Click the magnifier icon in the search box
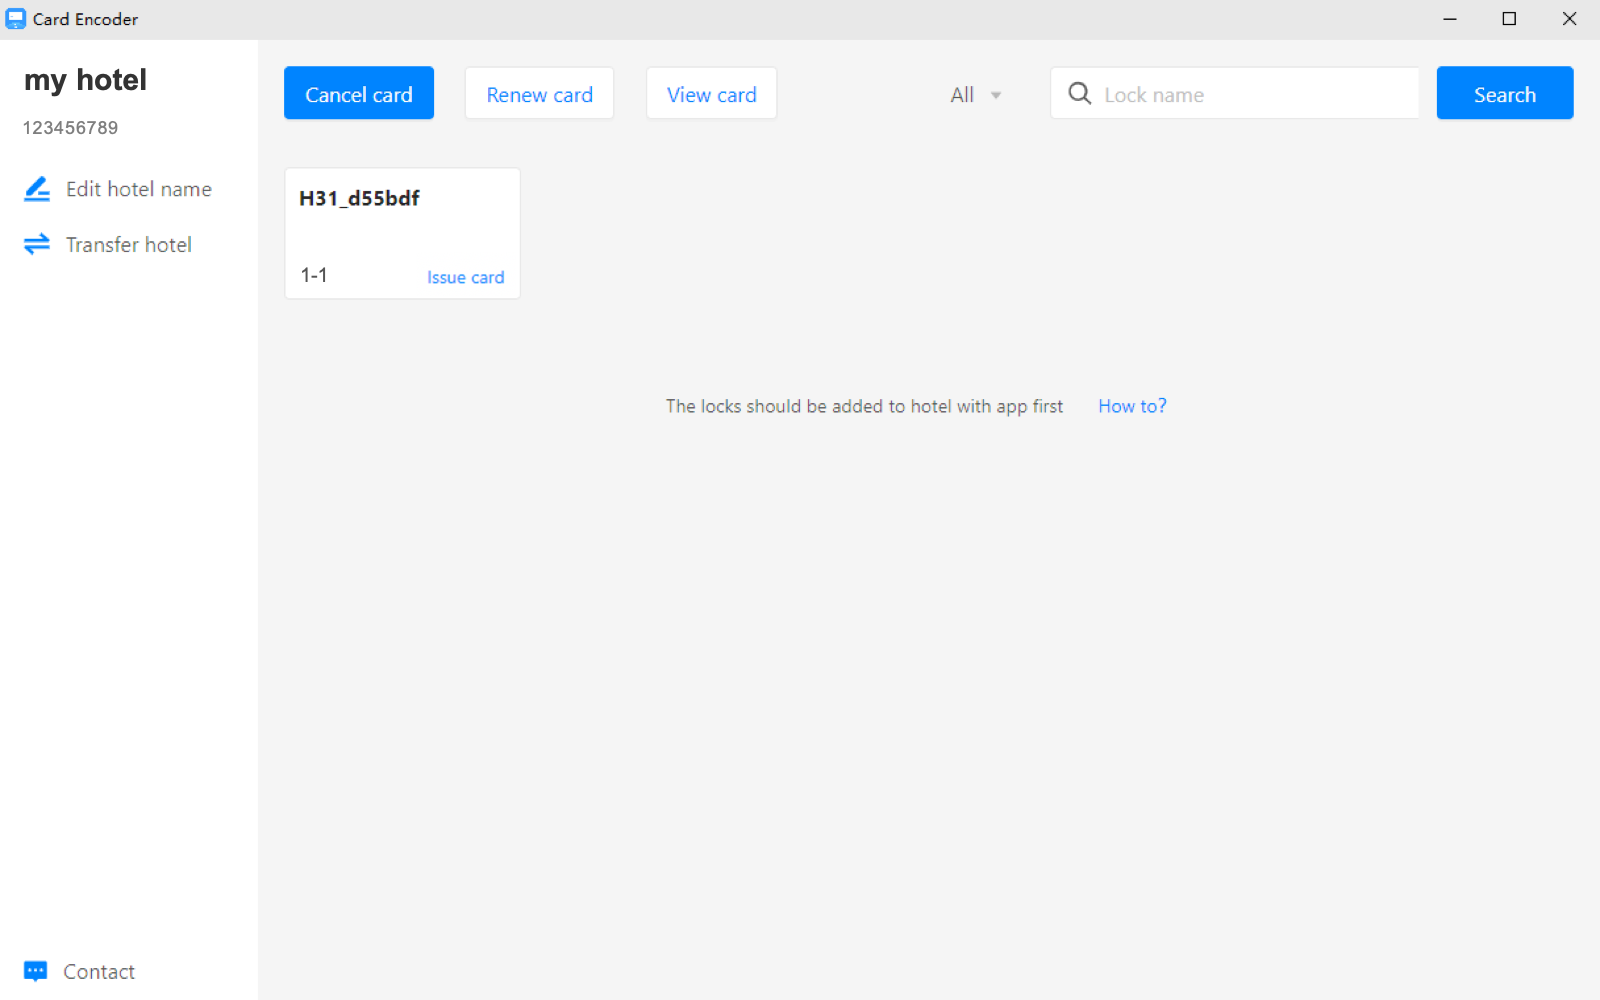The width and height of the screenshot is (1600, 1000). (1079, 94)
